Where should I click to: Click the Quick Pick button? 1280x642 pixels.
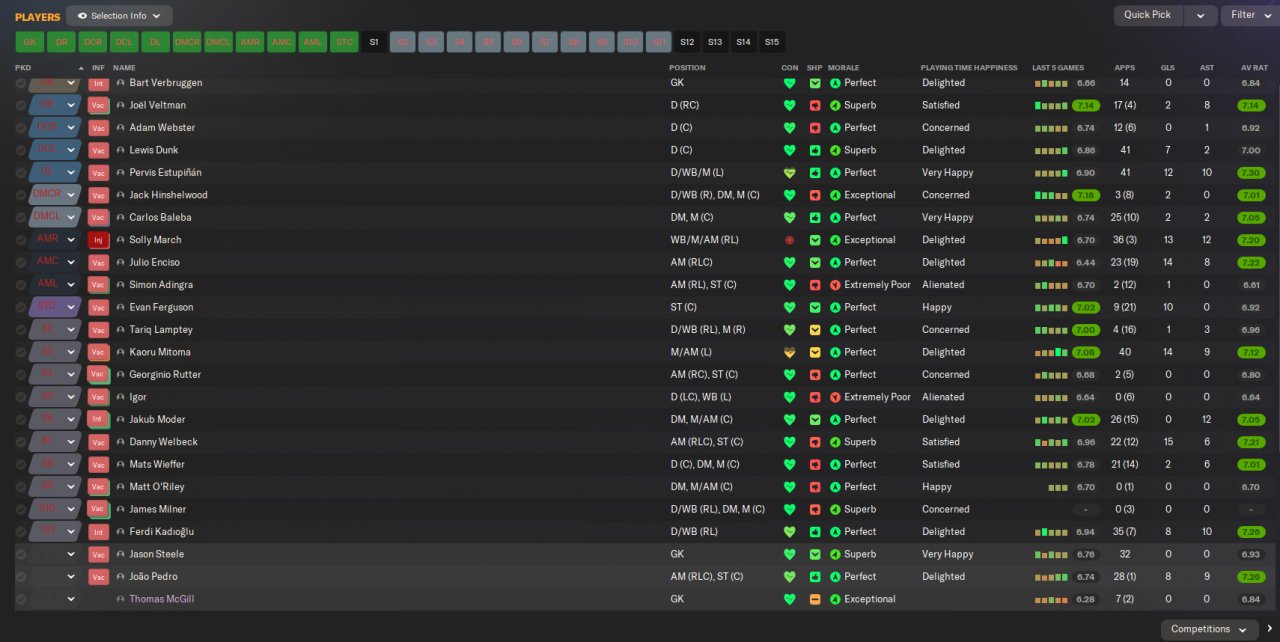pos(1148,15)
